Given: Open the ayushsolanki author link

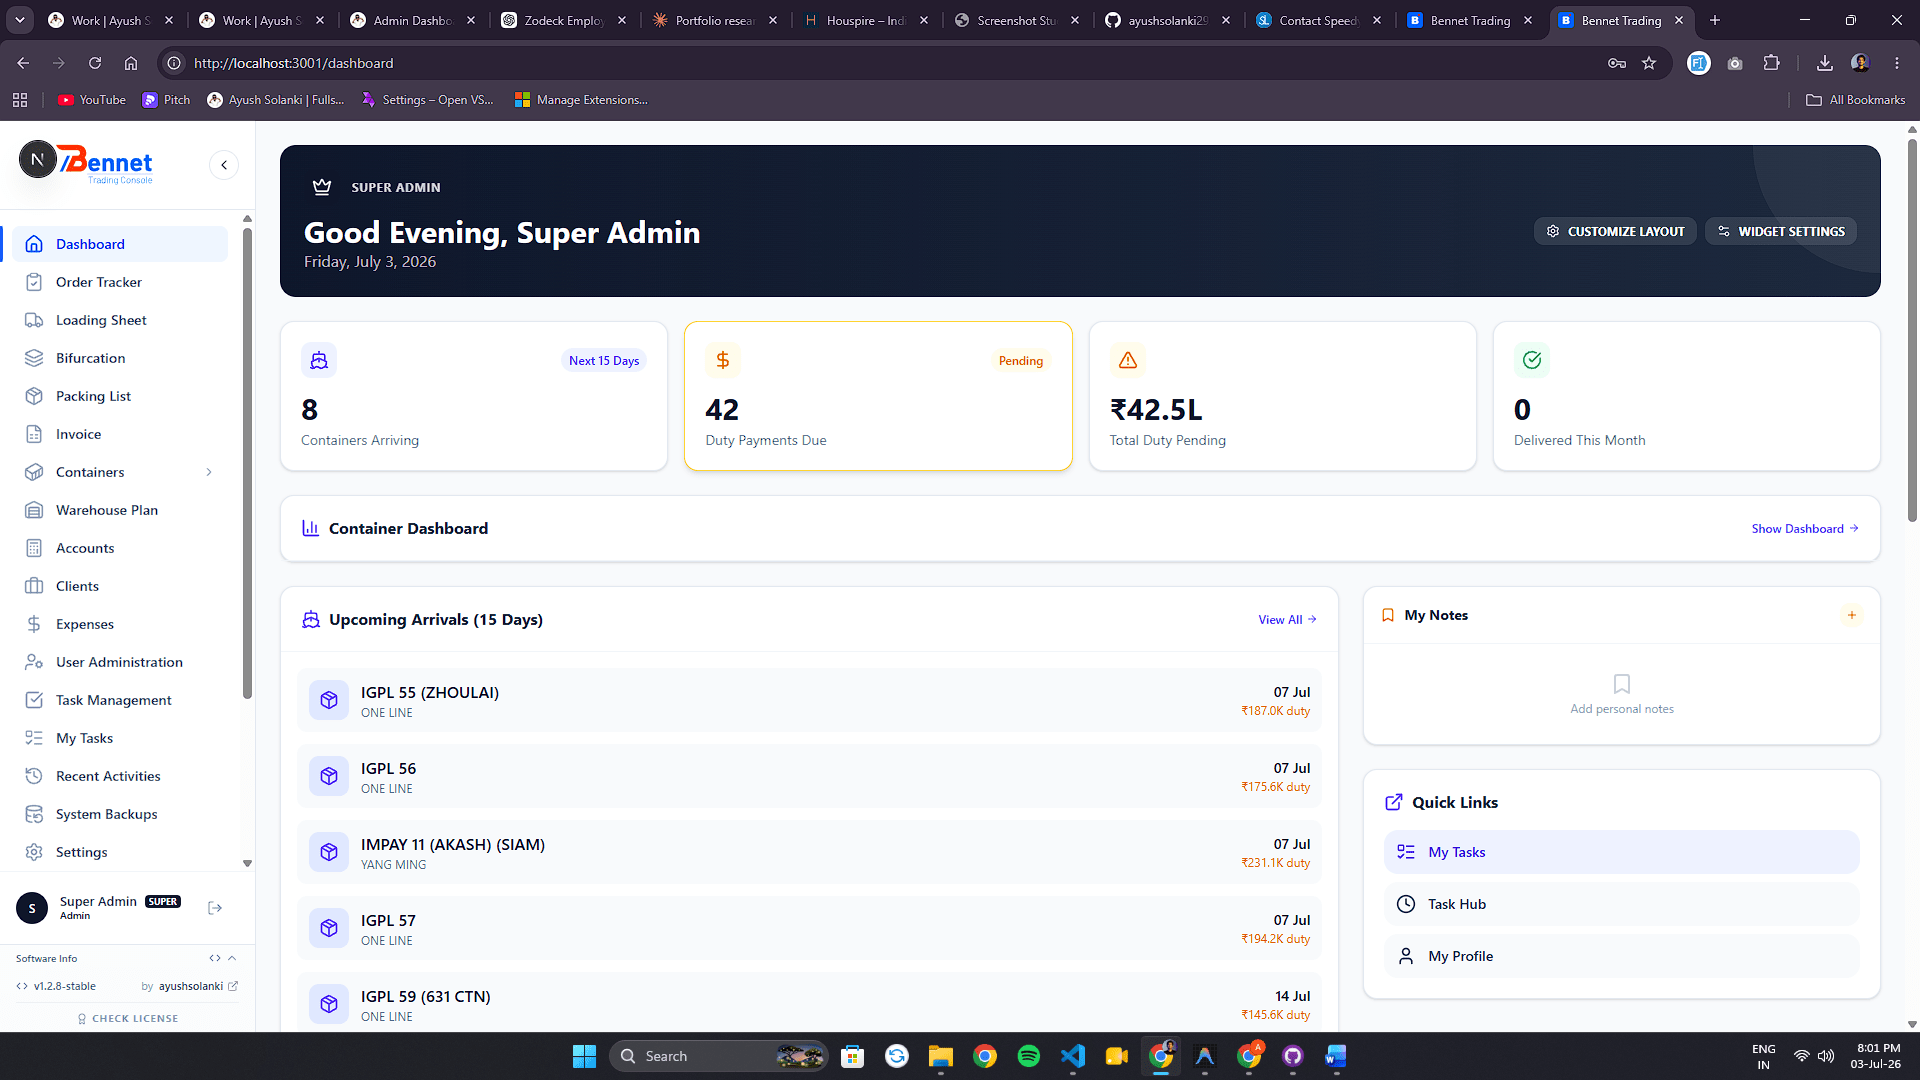Looking at the screenshot, I should point(197,986).
